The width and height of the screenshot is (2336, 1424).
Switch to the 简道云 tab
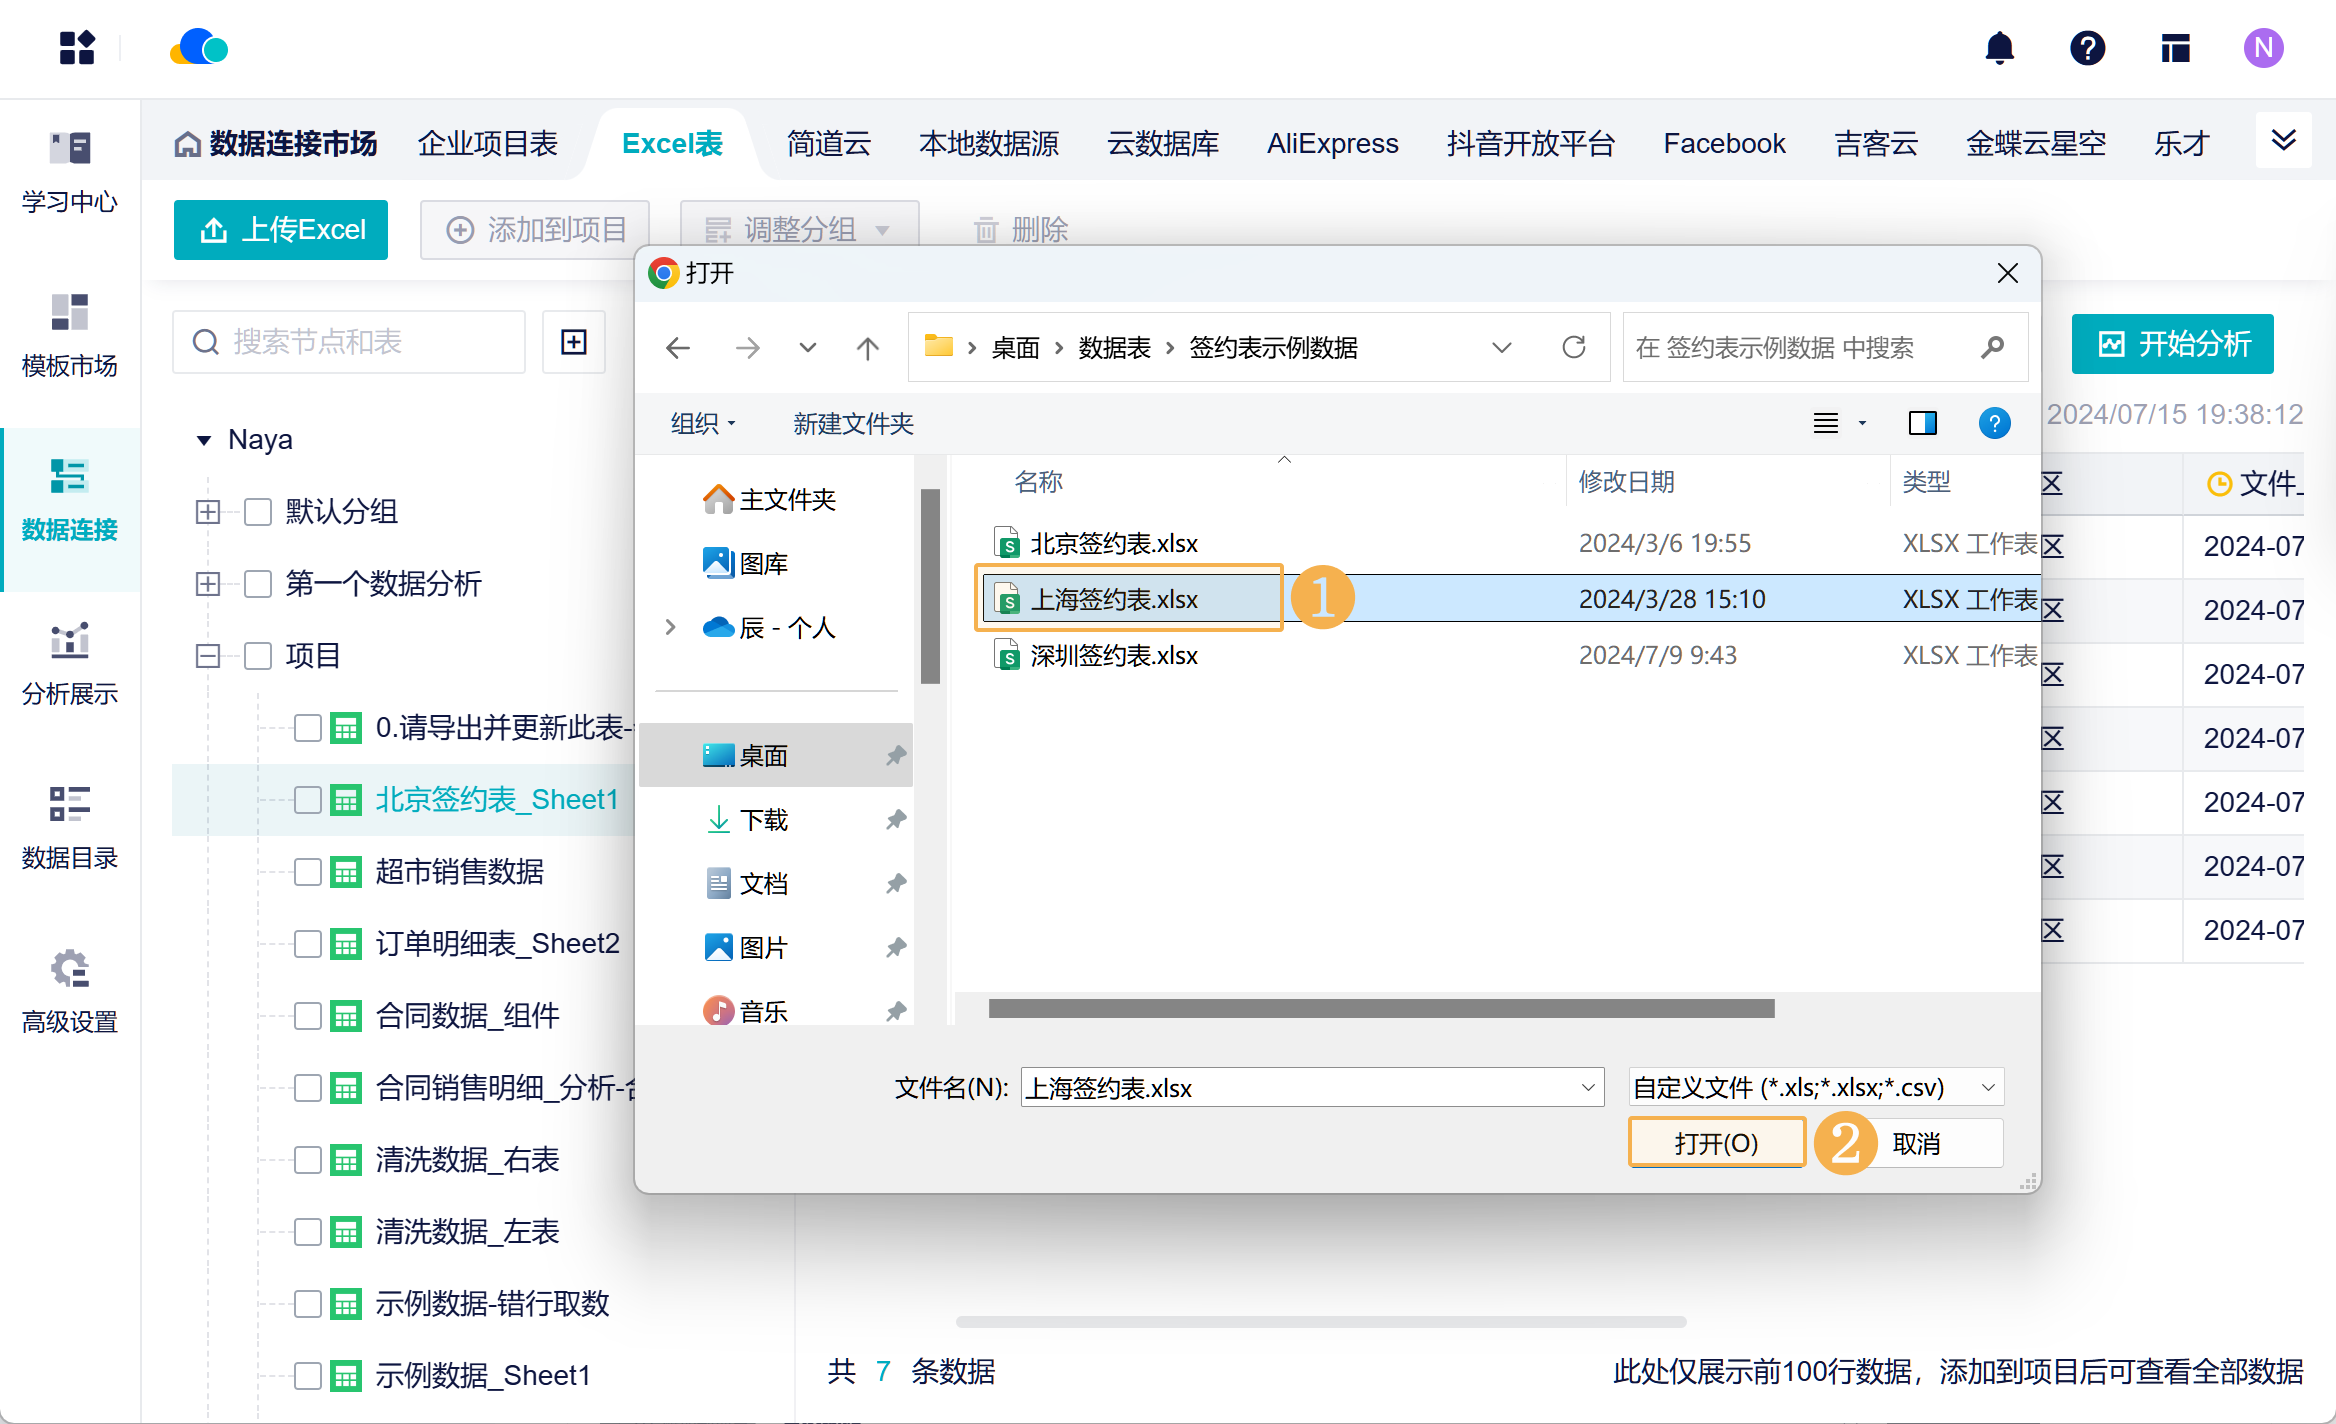(828, 144)
